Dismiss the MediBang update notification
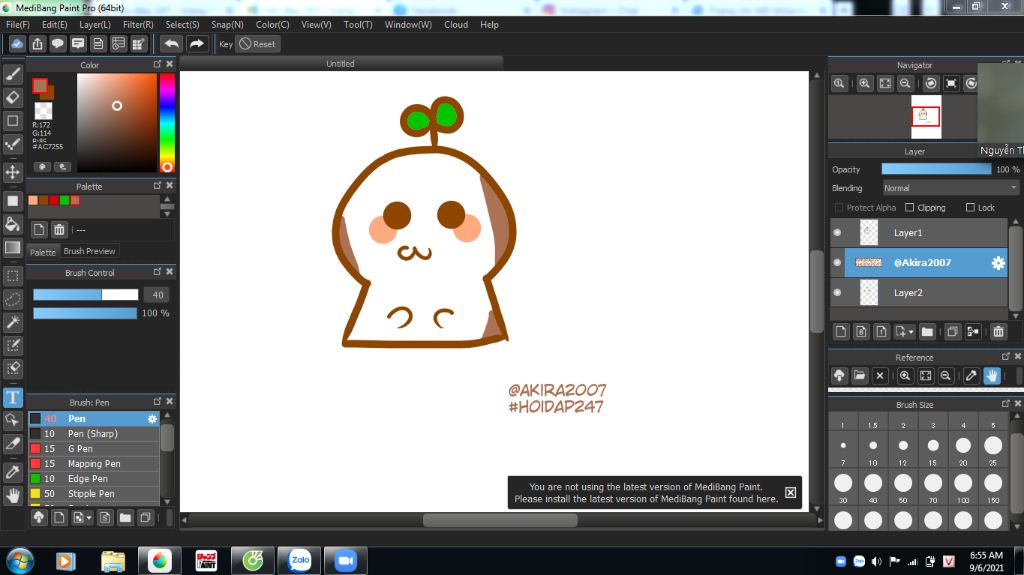The height and width of the screenshot is (575, 1024). click(790, 493)
